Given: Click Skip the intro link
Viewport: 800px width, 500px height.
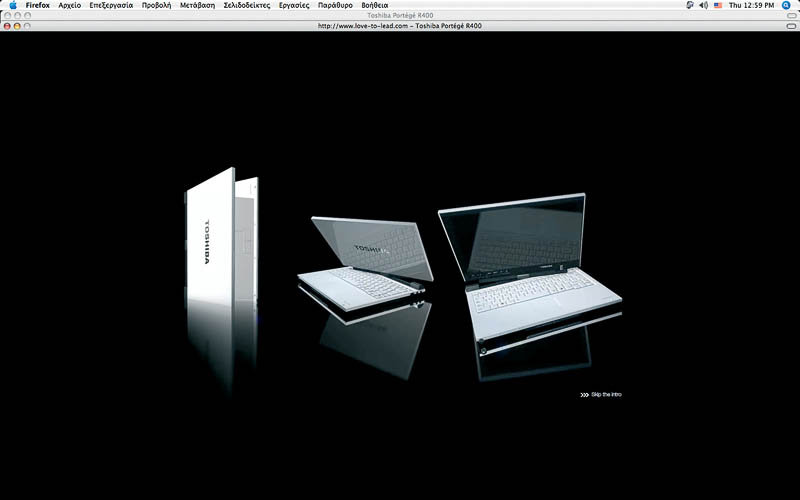Looking at the screenshot, I should point(601,394).
